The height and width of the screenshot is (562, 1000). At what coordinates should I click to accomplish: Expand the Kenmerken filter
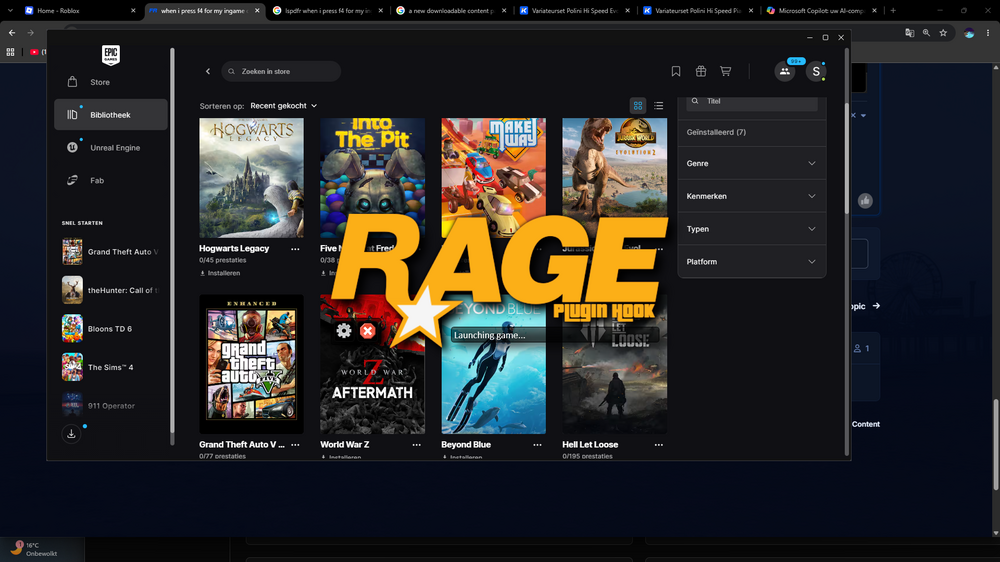751,196
